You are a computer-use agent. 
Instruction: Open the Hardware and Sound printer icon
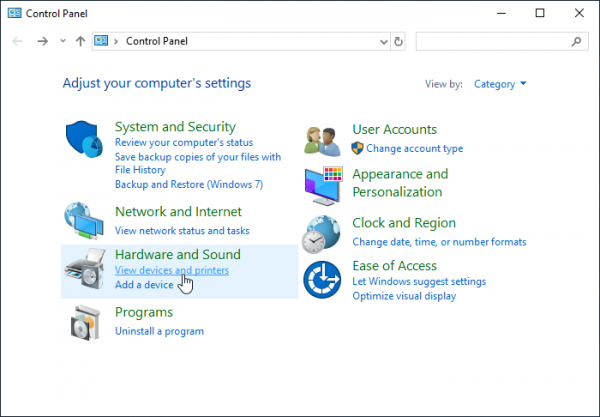click(x=85, y=268)
